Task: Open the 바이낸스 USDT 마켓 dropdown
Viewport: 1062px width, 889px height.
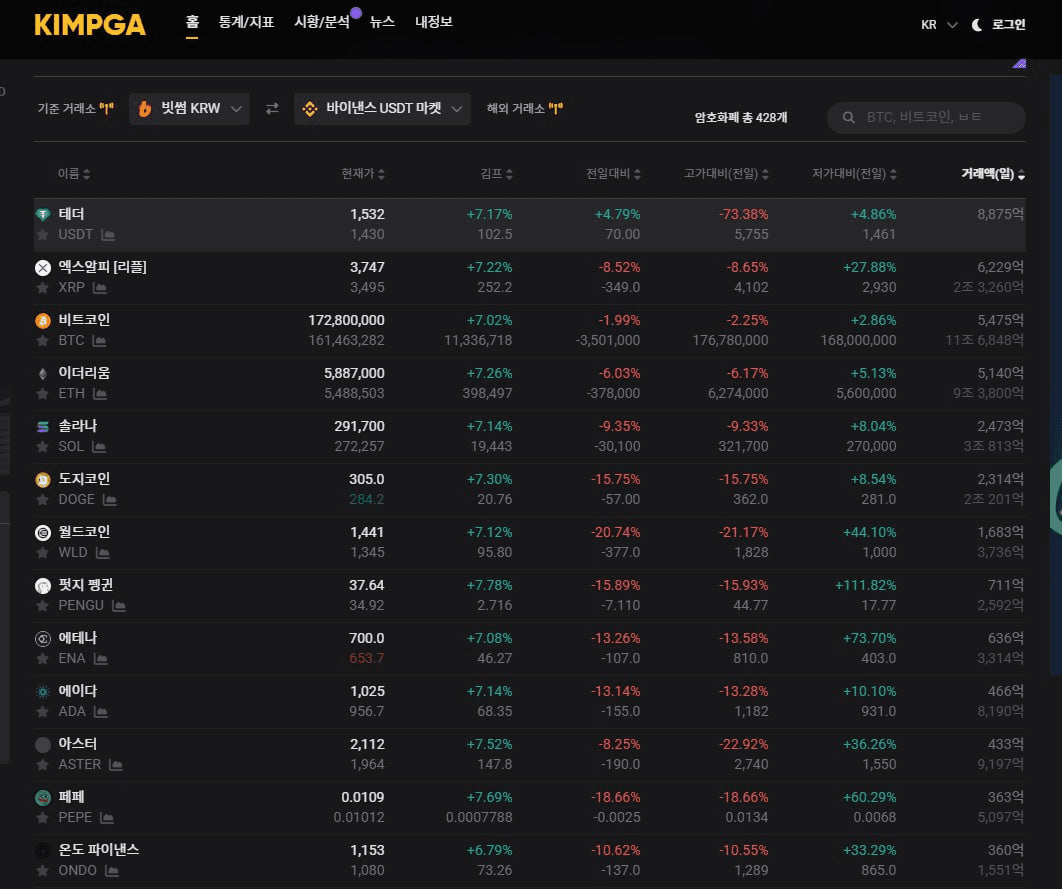Action: (x=382, y=109)
